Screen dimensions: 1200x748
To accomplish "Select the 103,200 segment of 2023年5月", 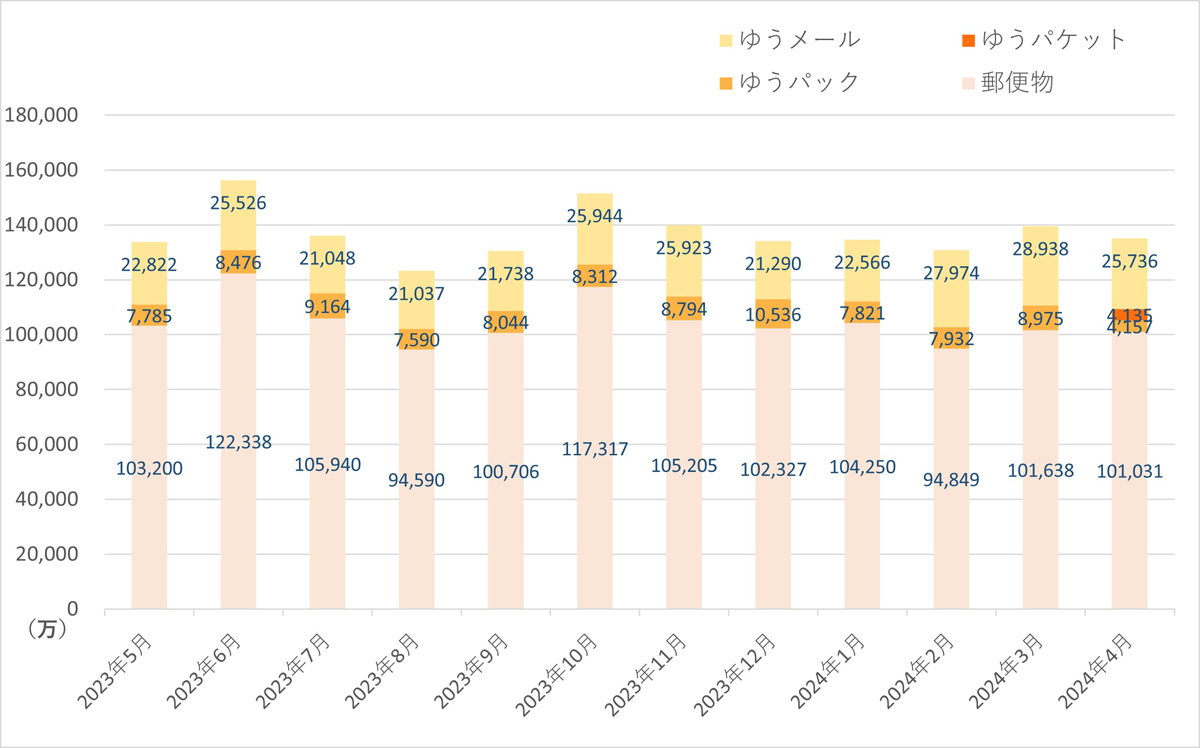I will (149, 466).
